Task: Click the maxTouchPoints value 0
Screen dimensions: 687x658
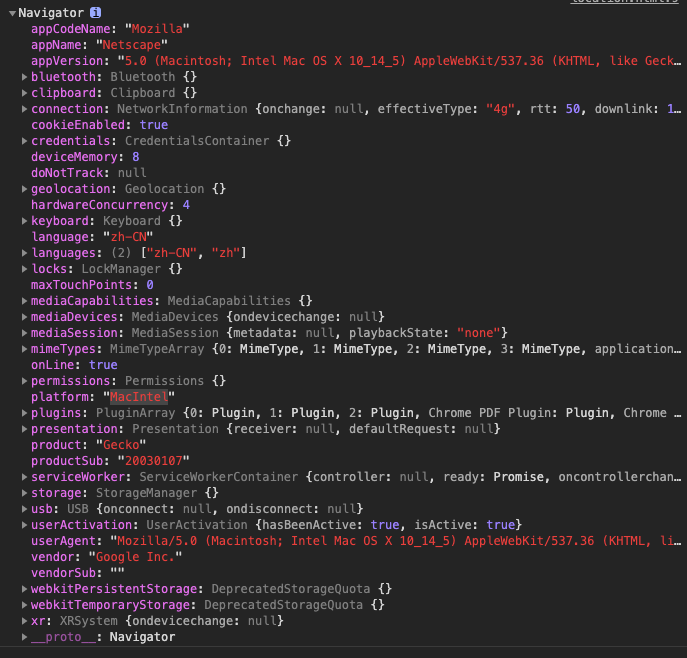Action: [150, 285]
